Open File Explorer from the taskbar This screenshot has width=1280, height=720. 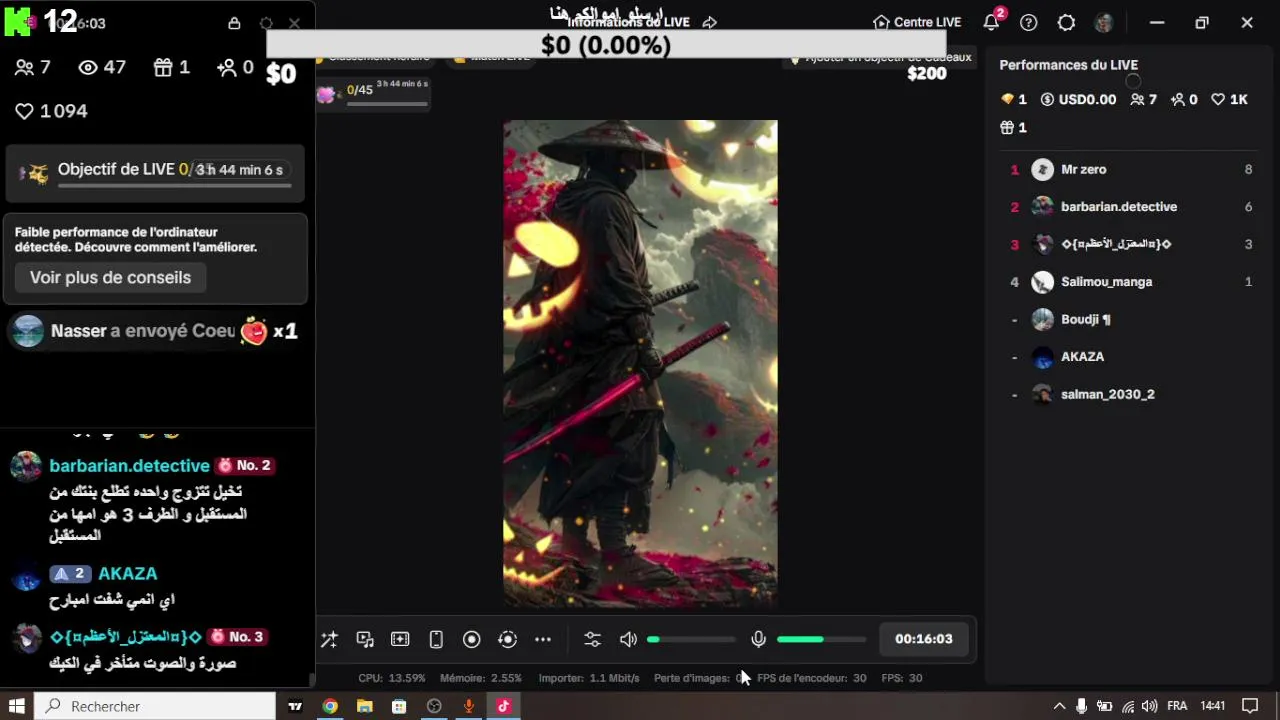pos(365,706)
